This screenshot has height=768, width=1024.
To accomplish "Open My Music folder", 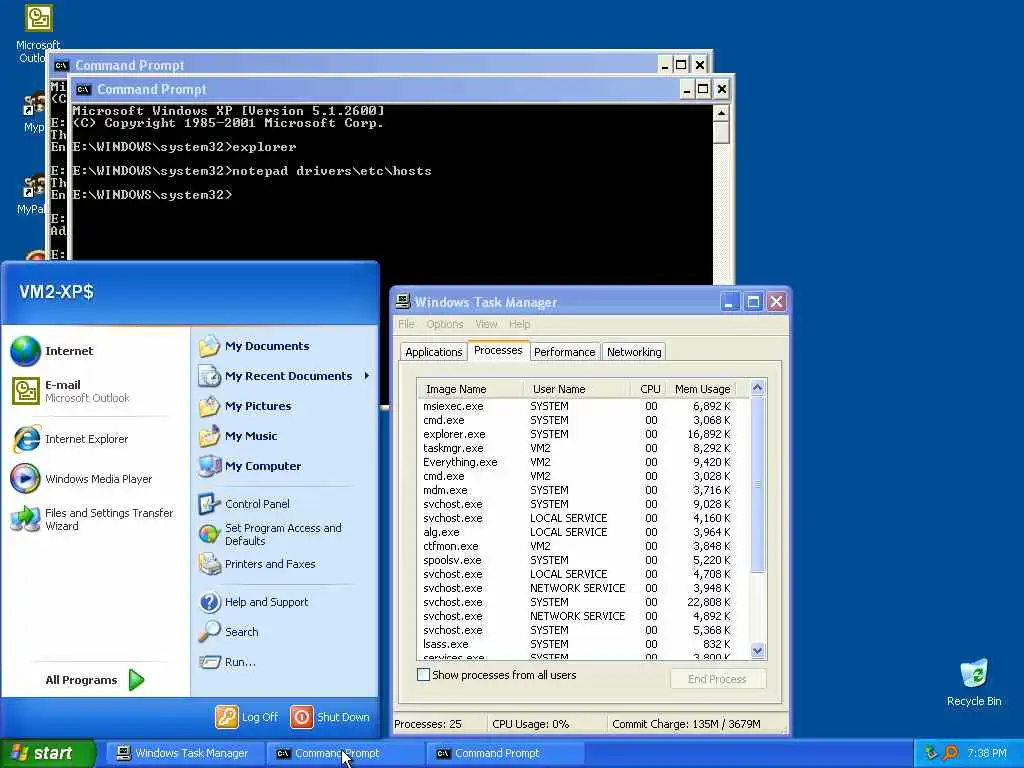I will (238, 436).
